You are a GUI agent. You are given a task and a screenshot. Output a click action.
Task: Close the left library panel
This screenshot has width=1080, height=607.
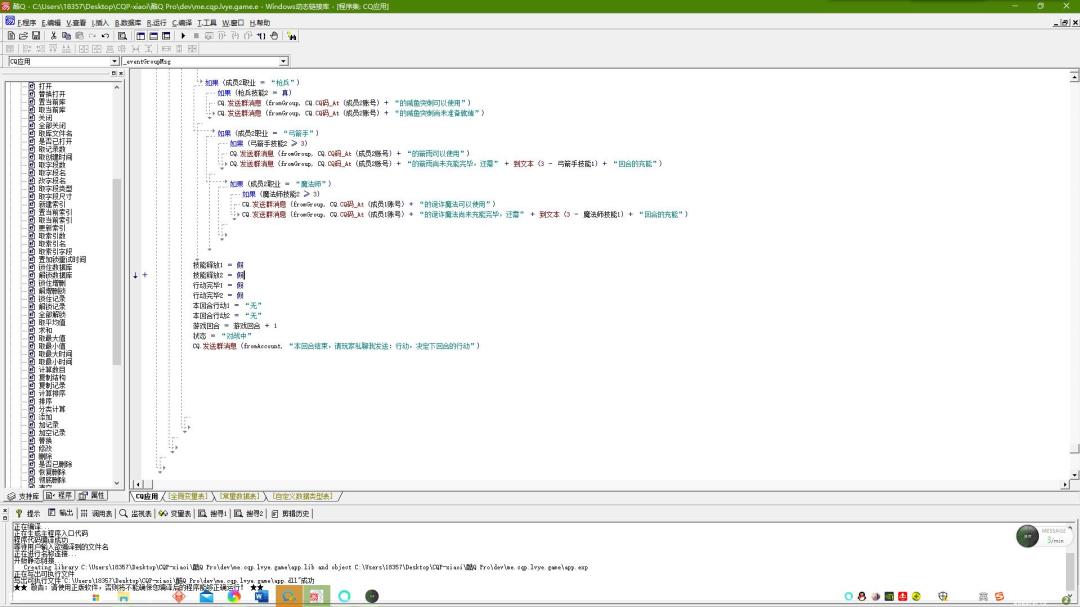coord(121,73)
